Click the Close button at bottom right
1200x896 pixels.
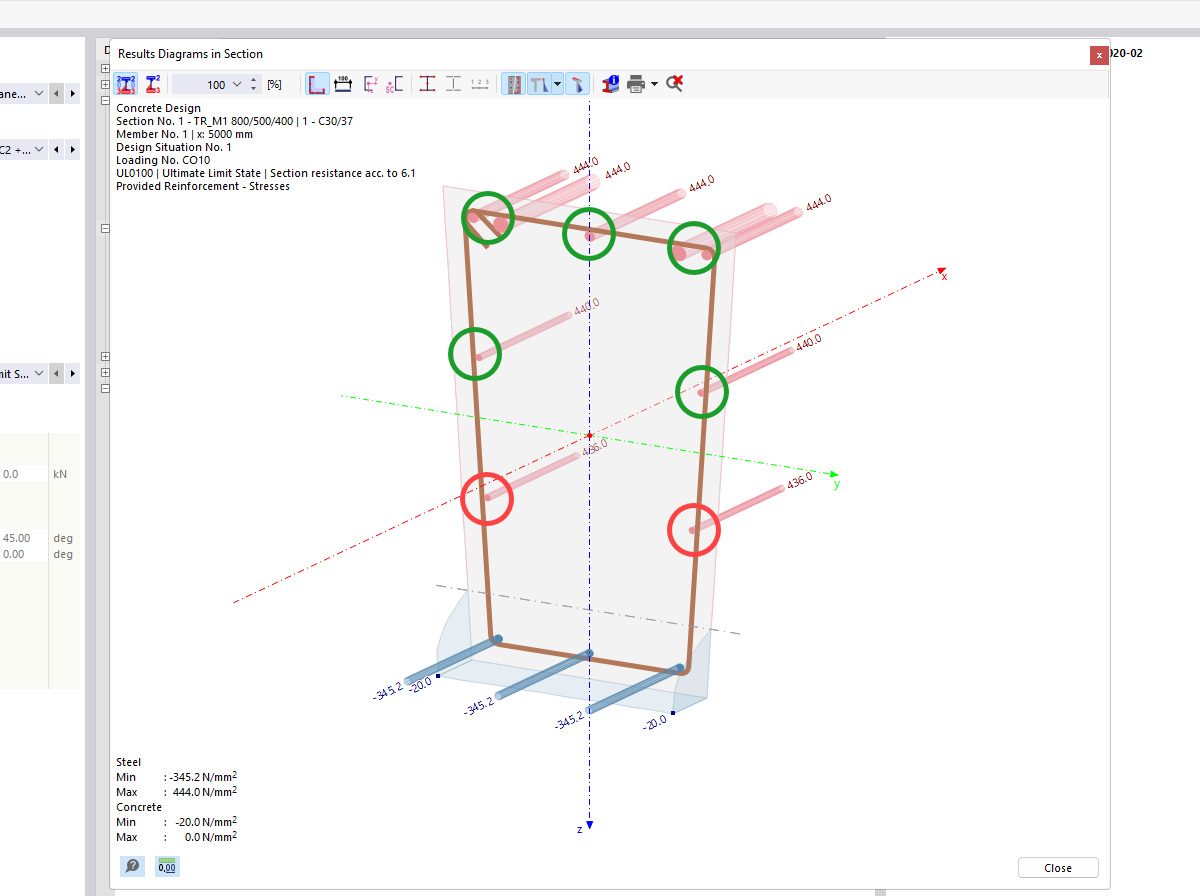click(1058, 868)
